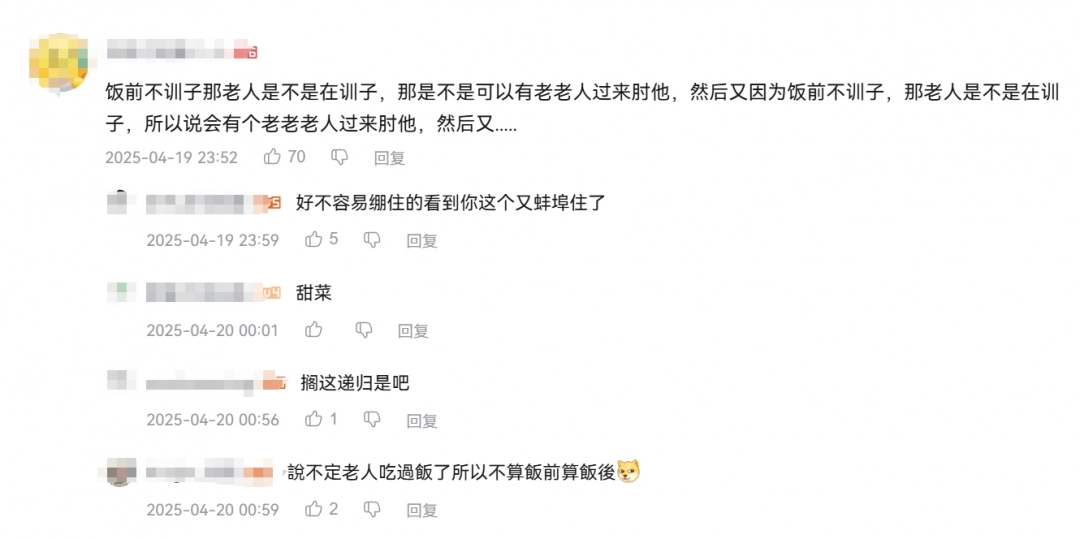This screenshot has height=539, width=1080.
Task: Like the reply posted at 00:59
Action: (314, 510)
